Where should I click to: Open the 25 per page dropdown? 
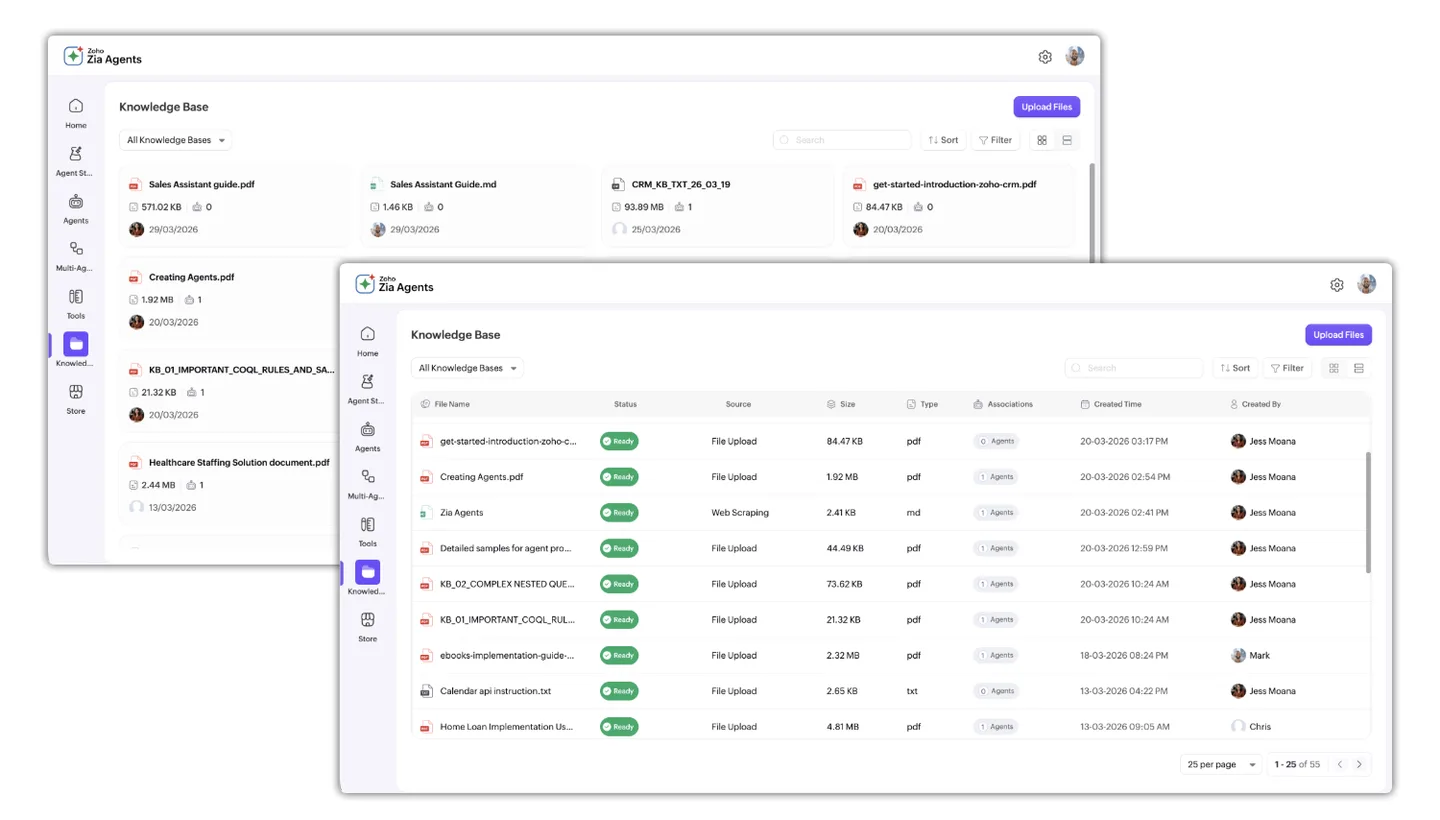tap(1221, 764)
